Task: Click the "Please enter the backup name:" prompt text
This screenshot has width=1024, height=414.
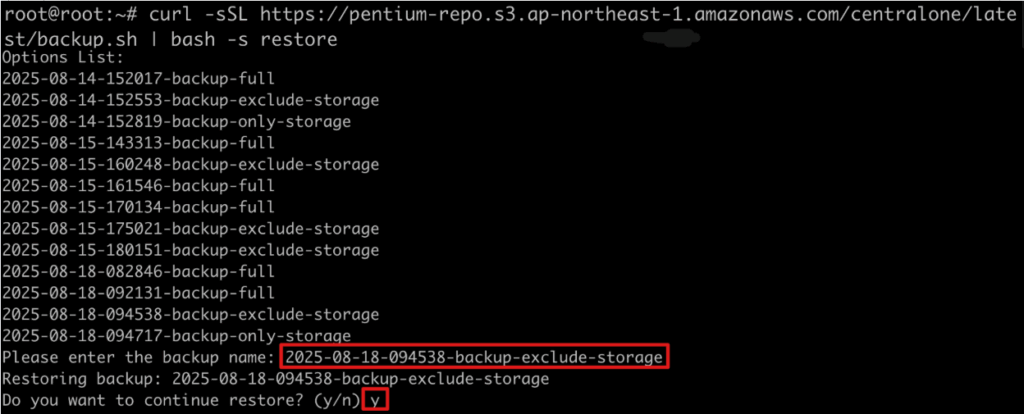Action: pos(138,357)
